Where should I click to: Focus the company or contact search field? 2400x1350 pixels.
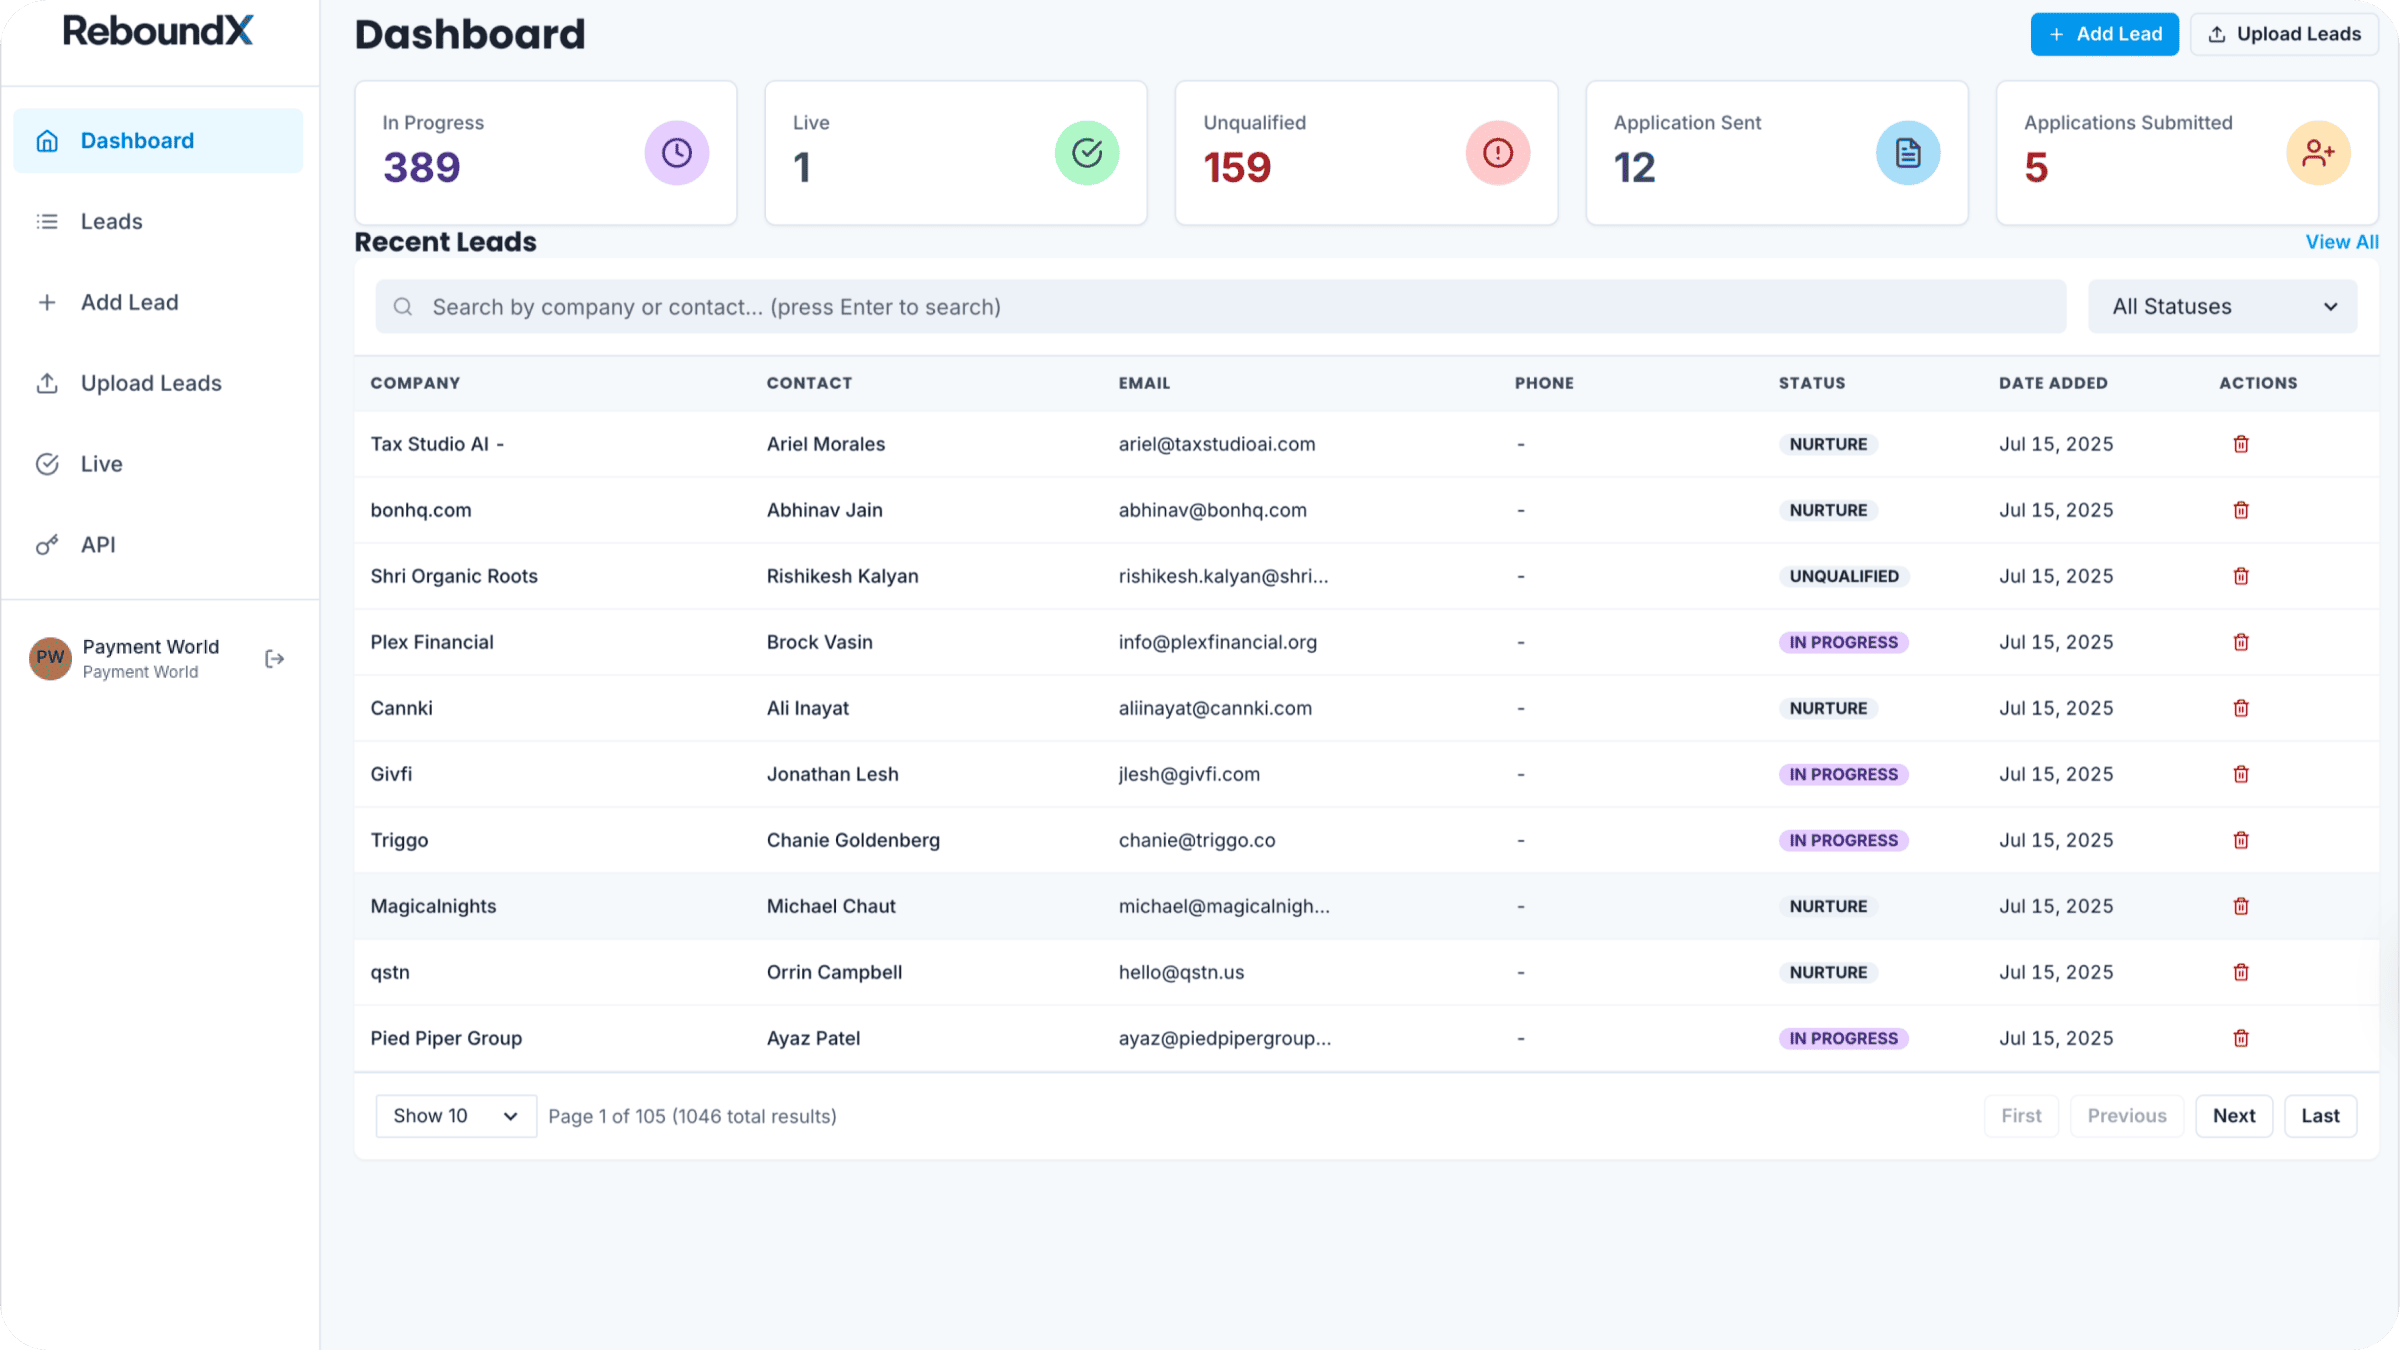[x=1220, y=307]
